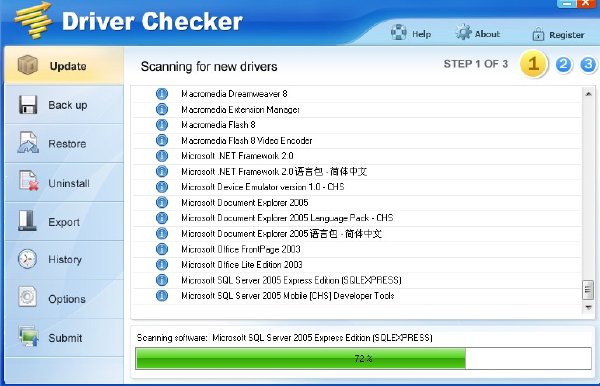
Task: Open the Back up section
Action: (64, 104)
